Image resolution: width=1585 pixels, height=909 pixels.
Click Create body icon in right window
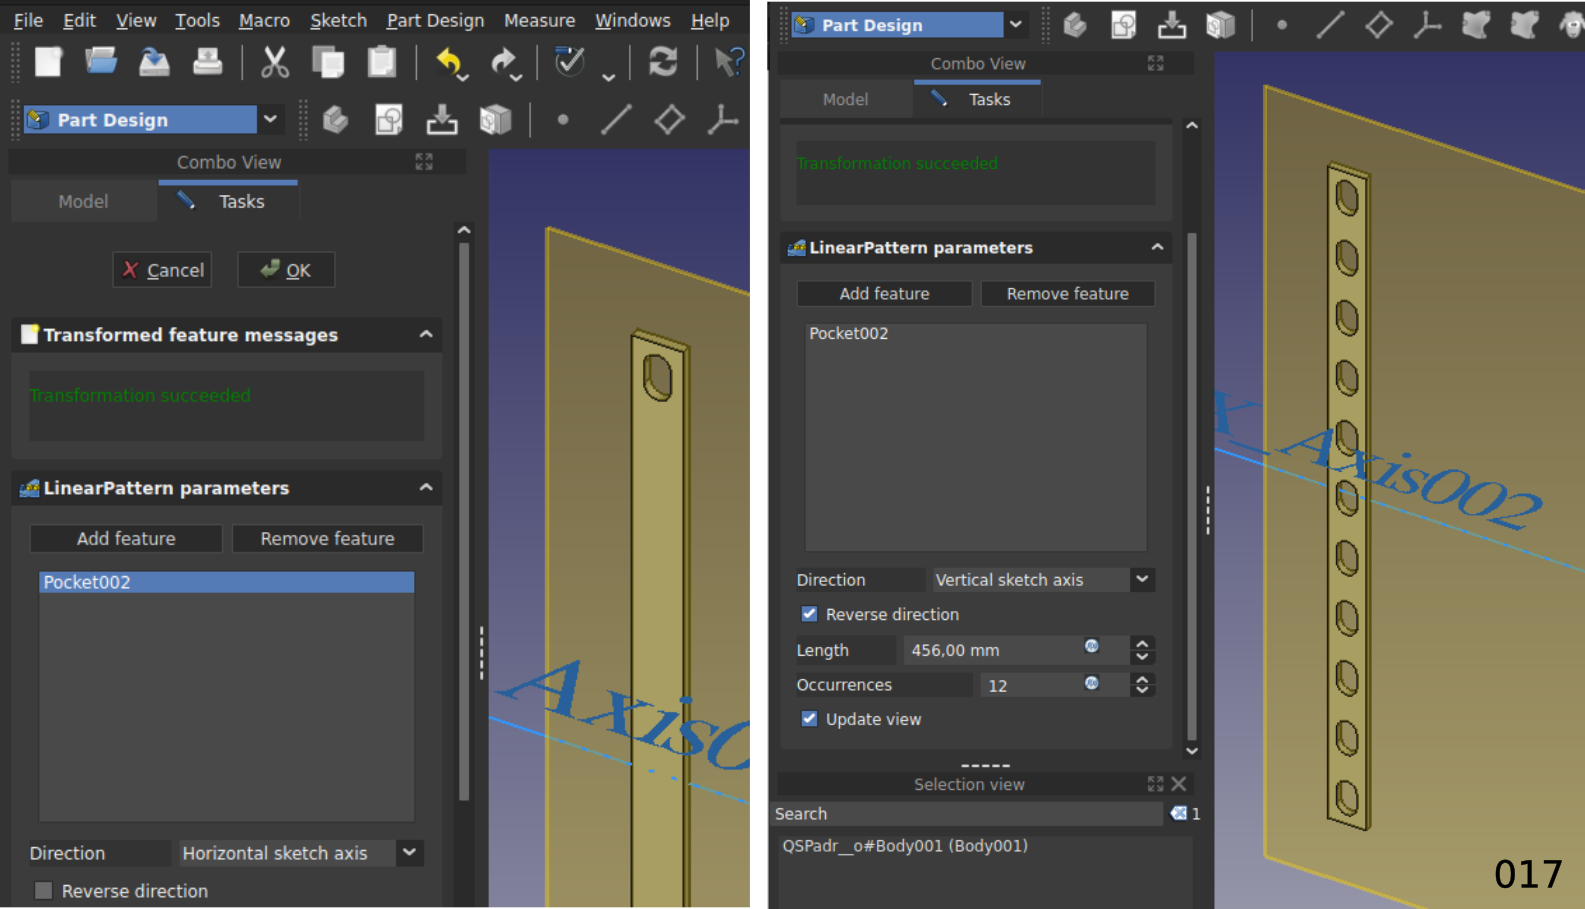pos(1075,25)
